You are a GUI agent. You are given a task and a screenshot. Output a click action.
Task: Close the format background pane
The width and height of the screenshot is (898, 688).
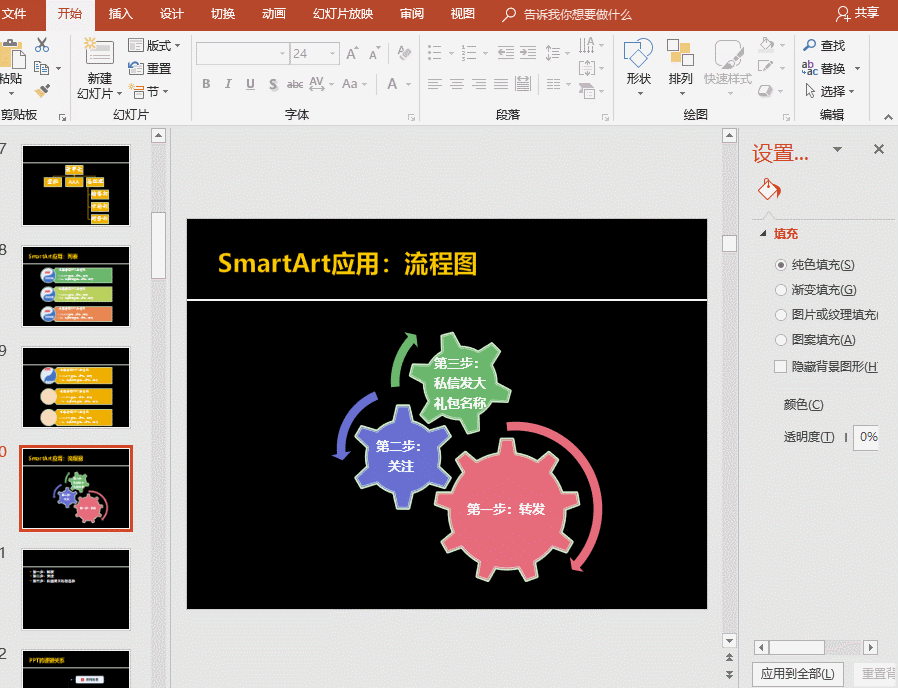coord(879,150)
